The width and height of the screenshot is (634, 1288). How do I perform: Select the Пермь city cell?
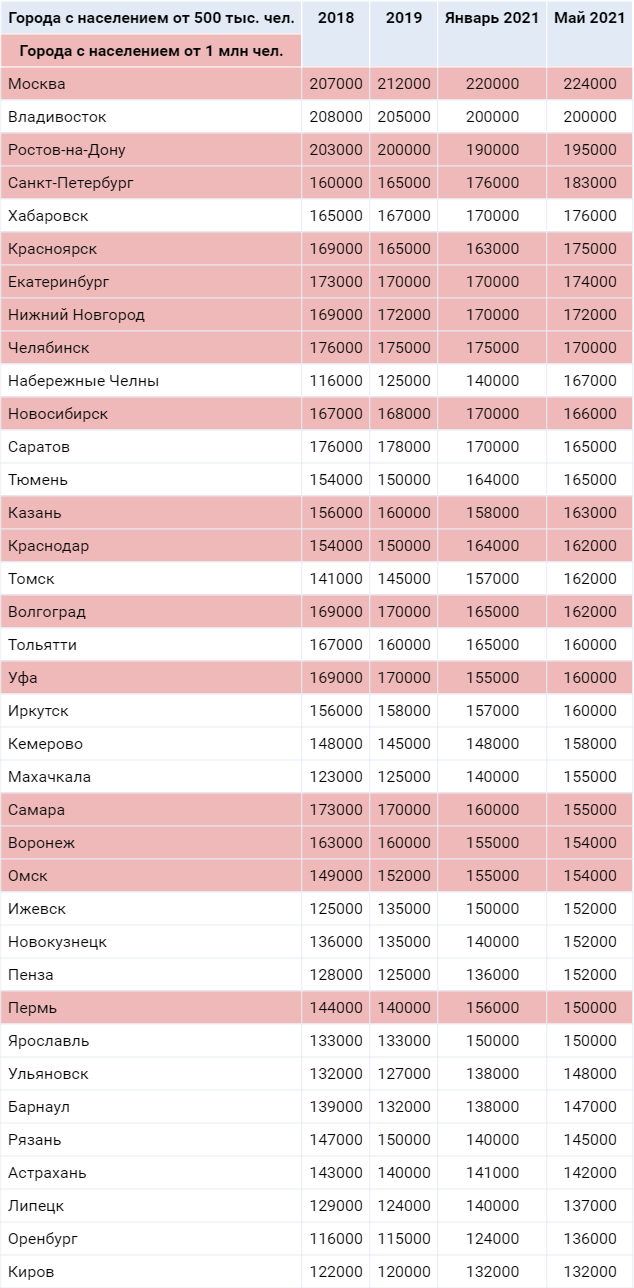click(x=31, y=1008)
